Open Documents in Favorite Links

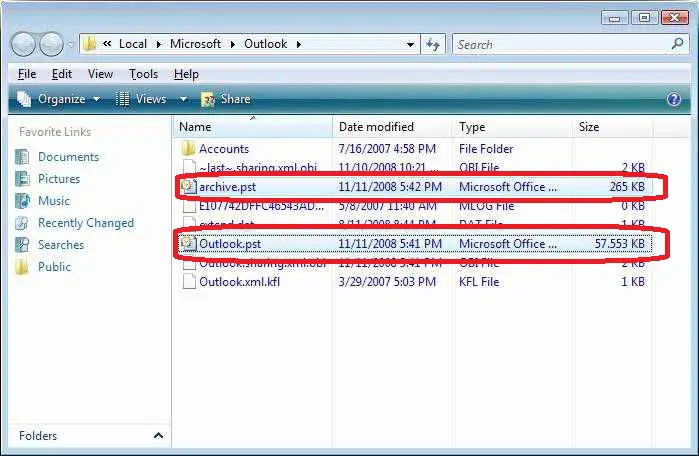[68, 157]
